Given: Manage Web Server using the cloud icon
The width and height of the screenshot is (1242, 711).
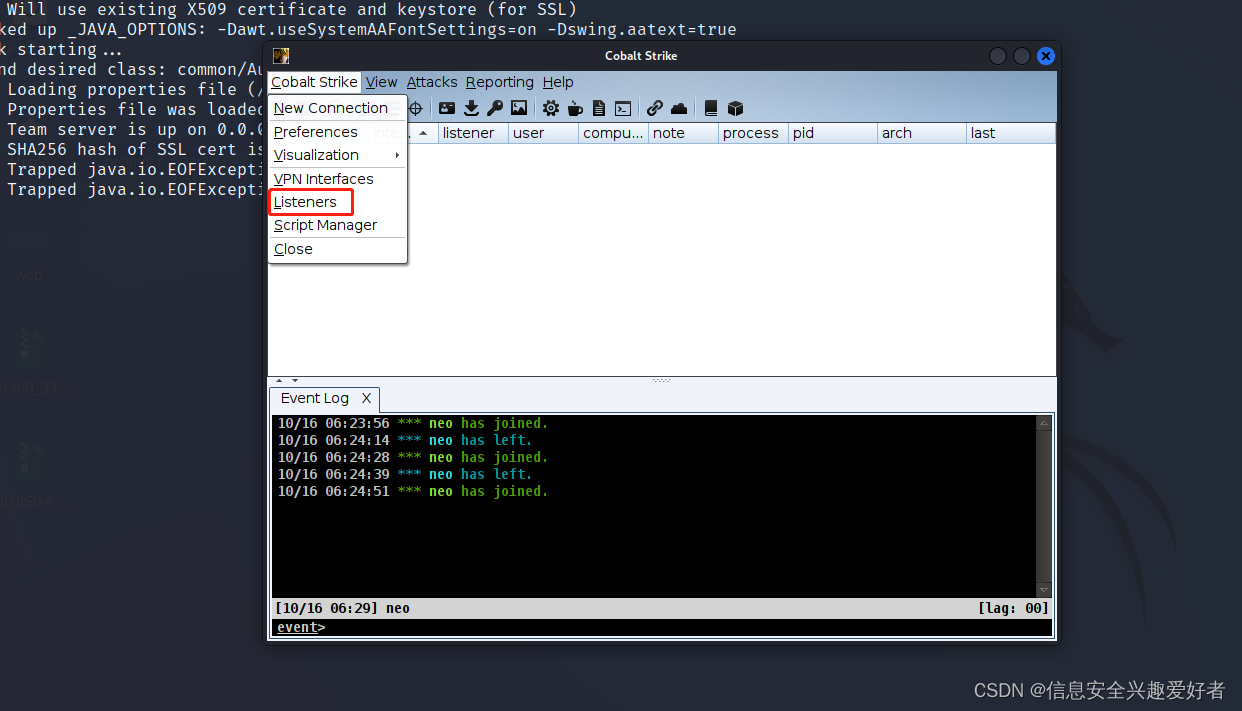Looking at the screenshot, I should [679, 108].
